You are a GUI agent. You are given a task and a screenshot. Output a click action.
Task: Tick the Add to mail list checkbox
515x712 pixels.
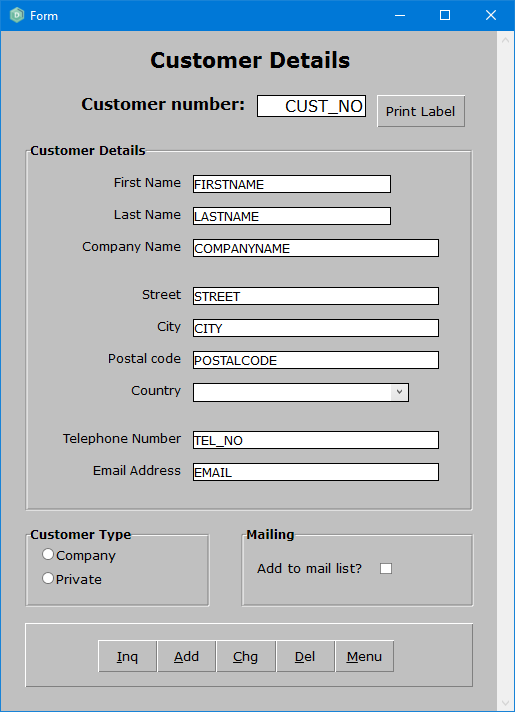386,569
